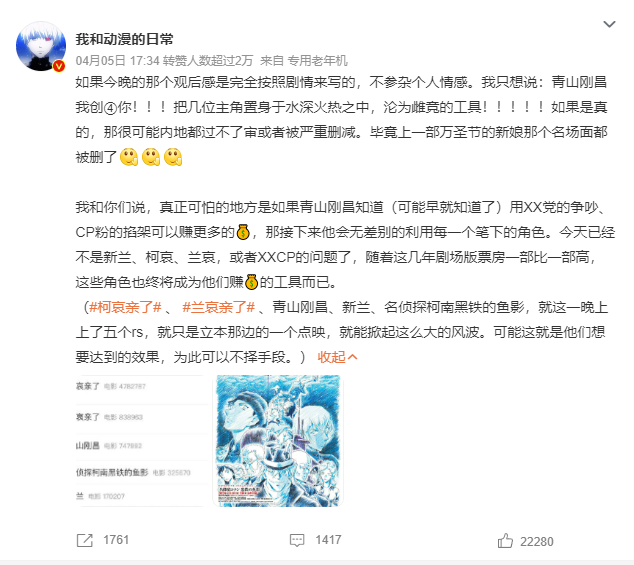Image resolution: width=634 pixels, height=565 pixels.
Task: Click the orange verified V badge
Action: click(x=59, y=66)
